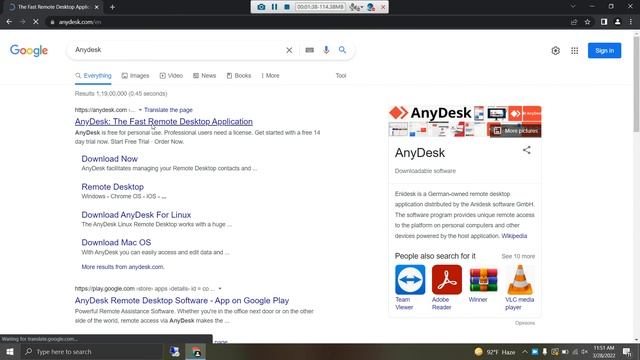Open the Wikipedia link

pyautogui.click(x=514, y=236)
